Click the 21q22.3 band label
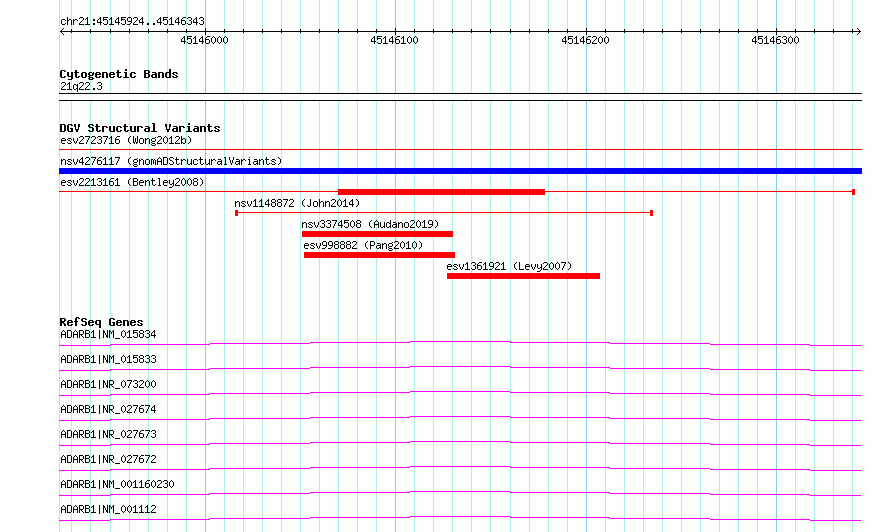The image size is (890, 532). click(x=81, y=87)
